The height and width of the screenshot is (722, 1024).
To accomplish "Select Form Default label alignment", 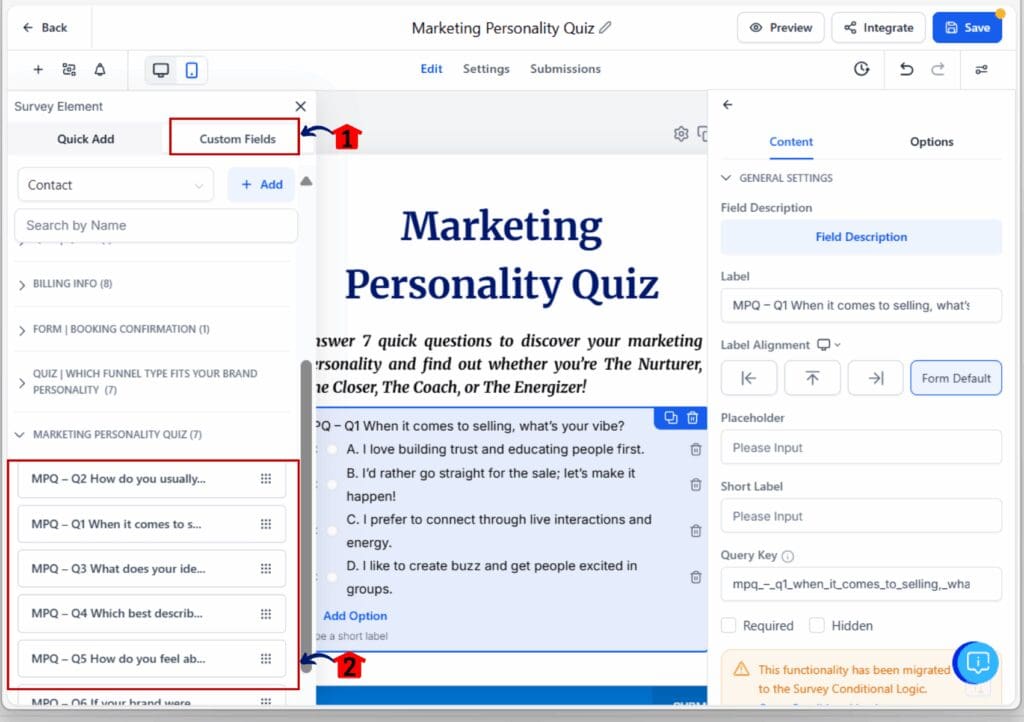I will 955,378.
